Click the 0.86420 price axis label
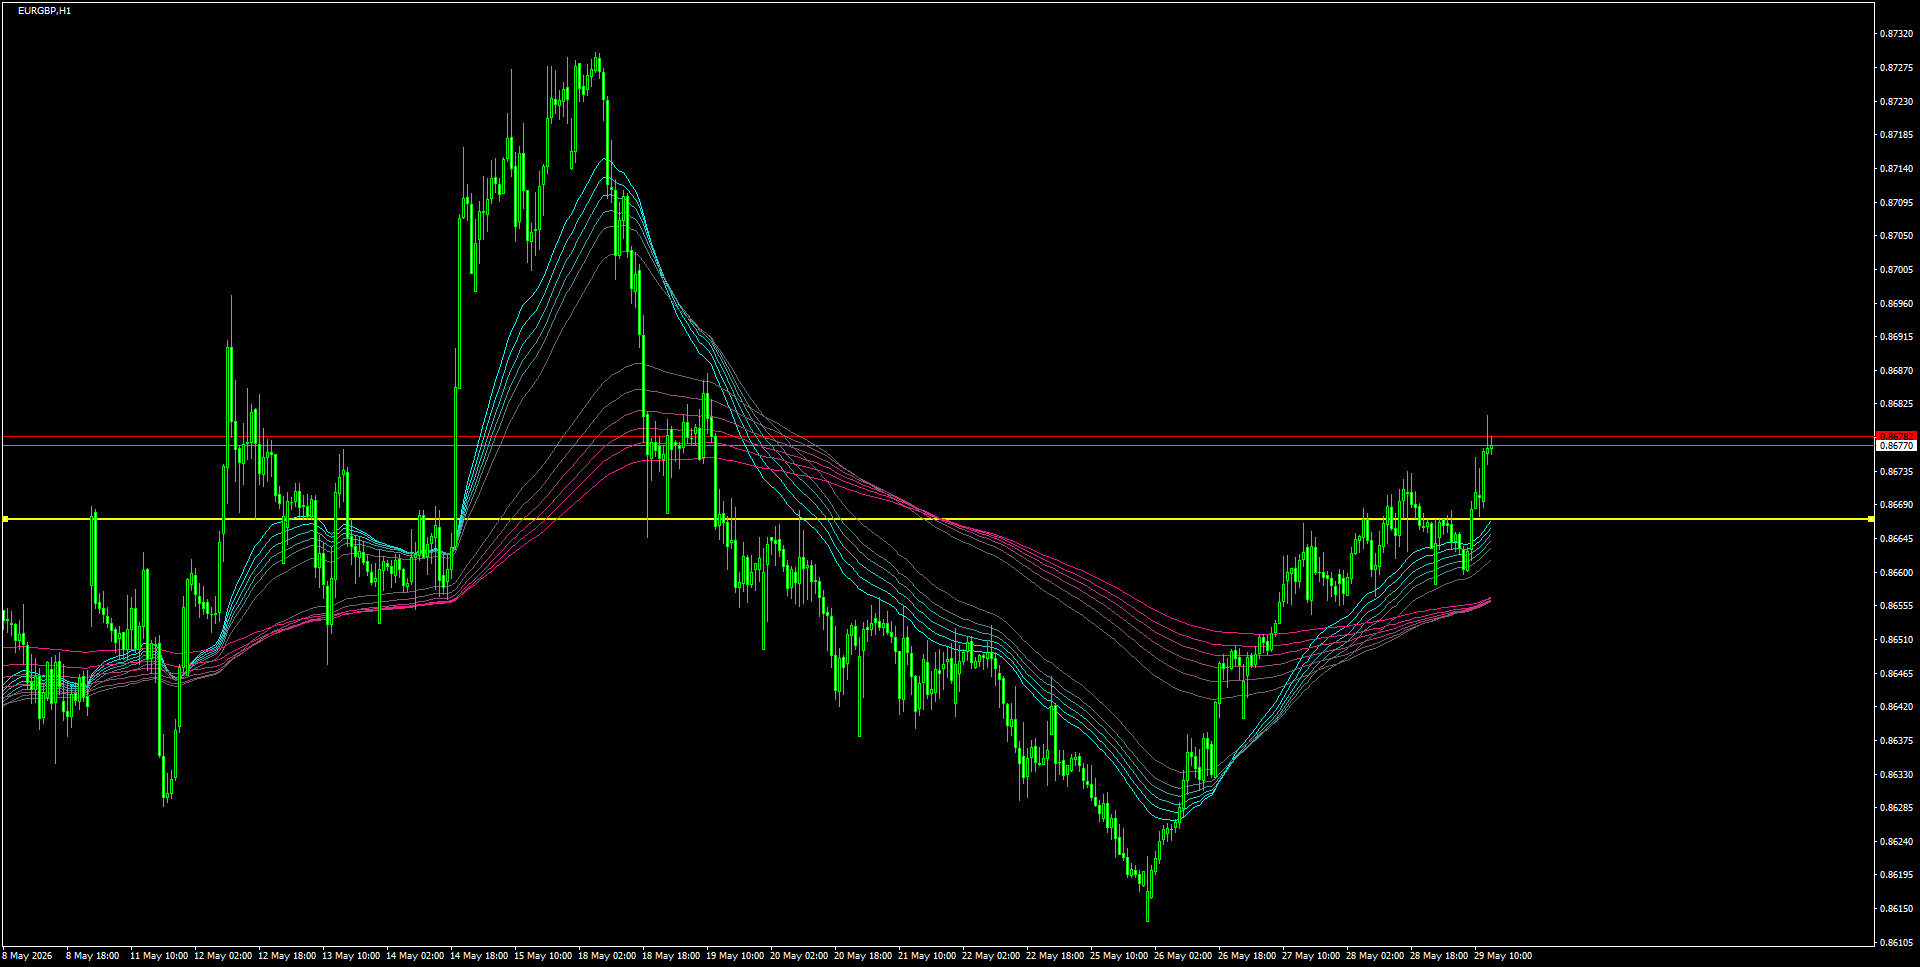 tap(1897, 707)
